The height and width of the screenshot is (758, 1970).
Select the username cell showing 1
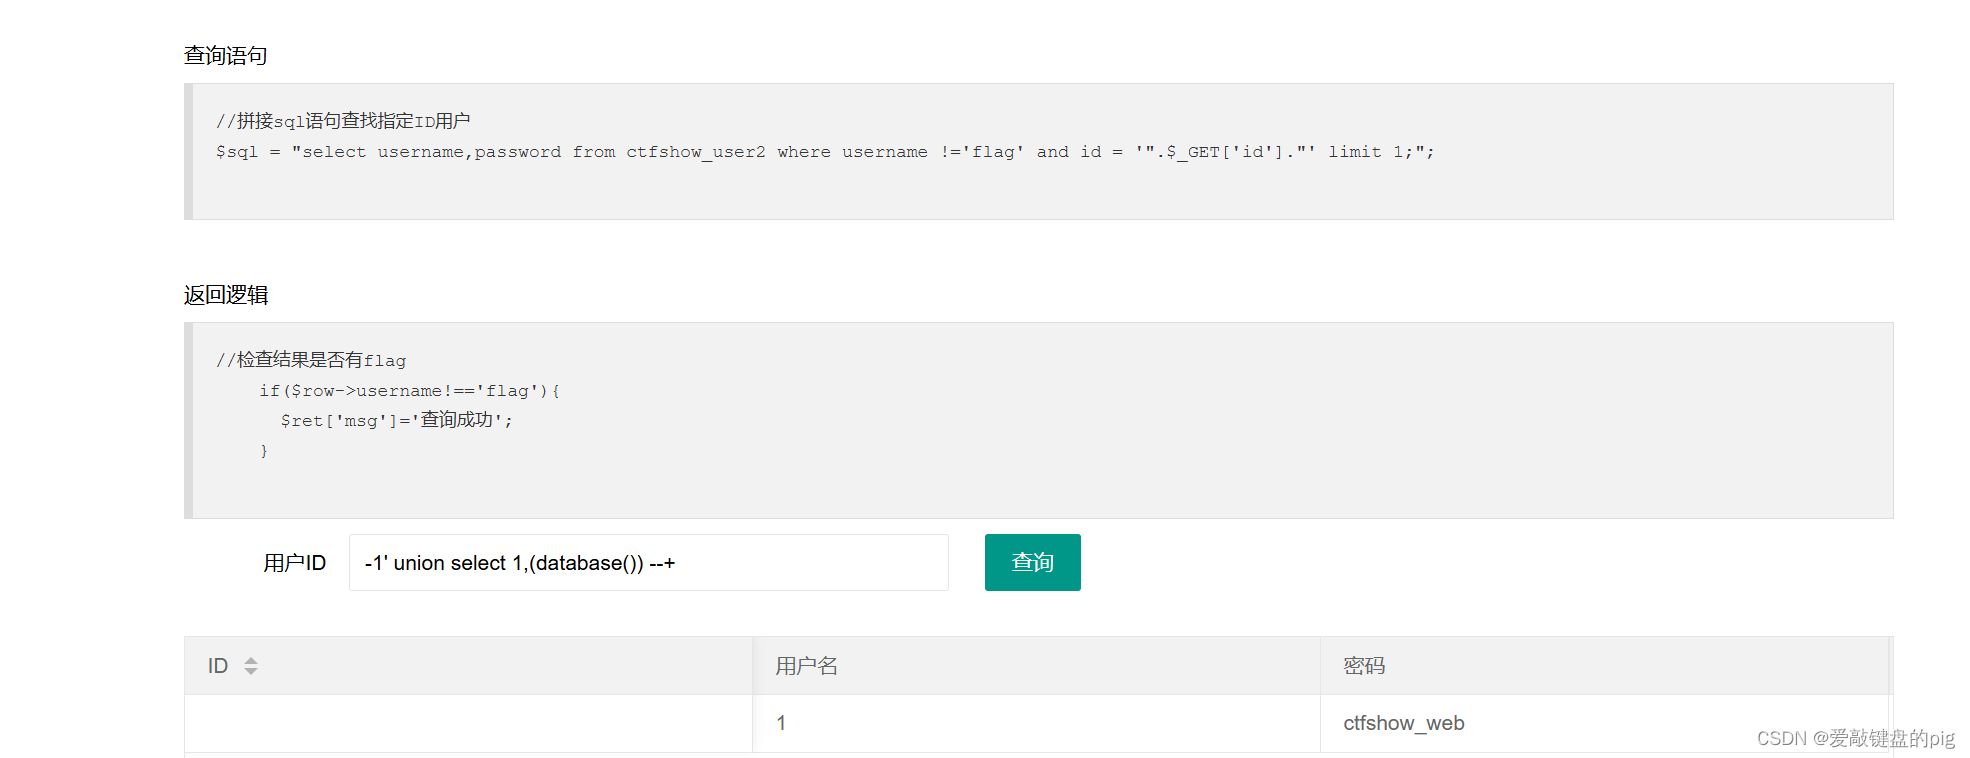tap(1036, 723)
